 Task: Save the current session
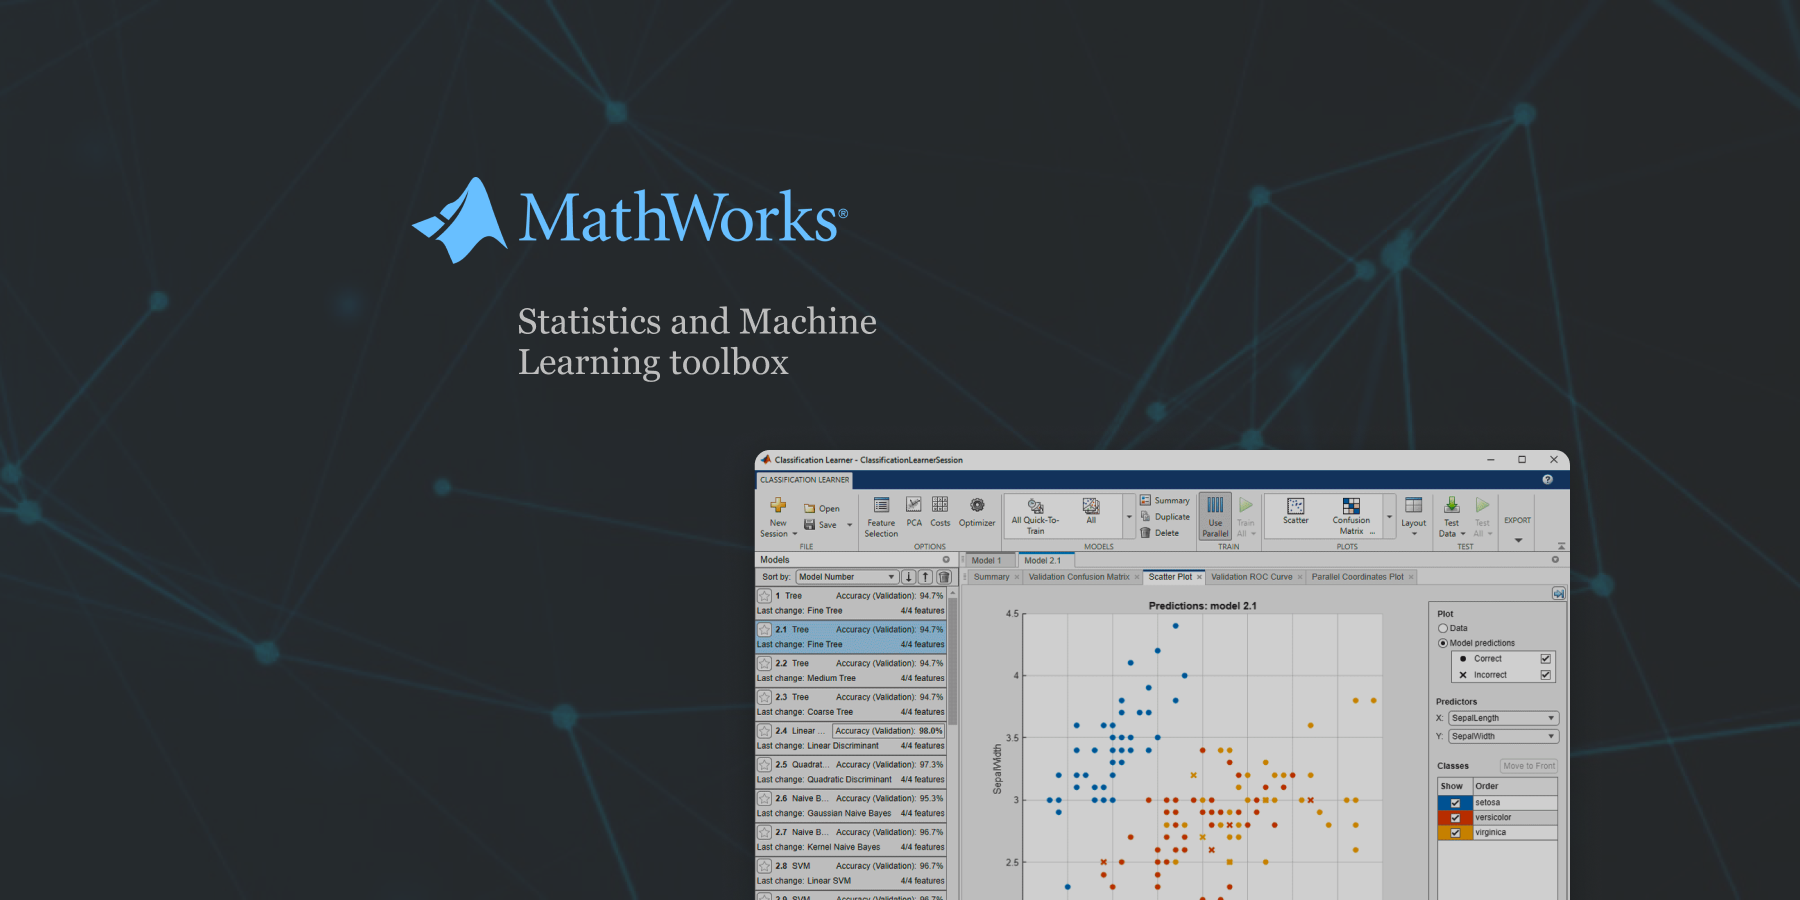coord(820,525)
